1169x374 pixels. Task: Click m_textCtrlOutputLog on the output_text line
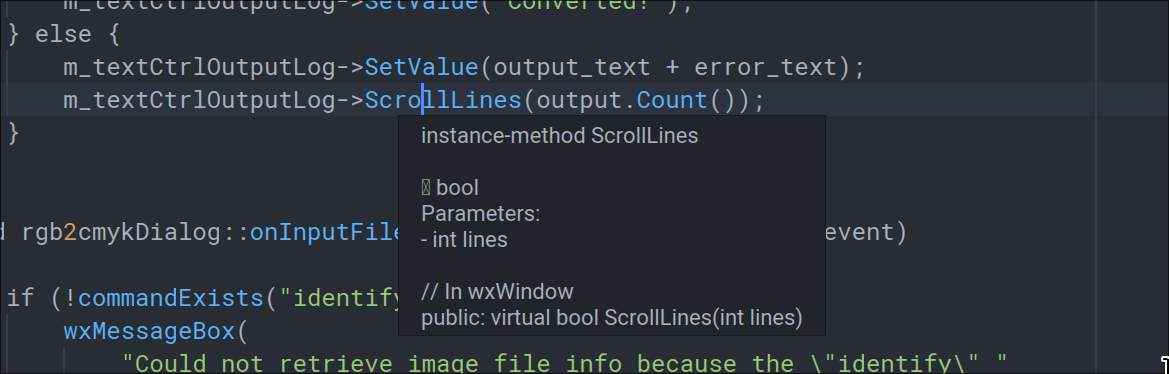point(199,68)
